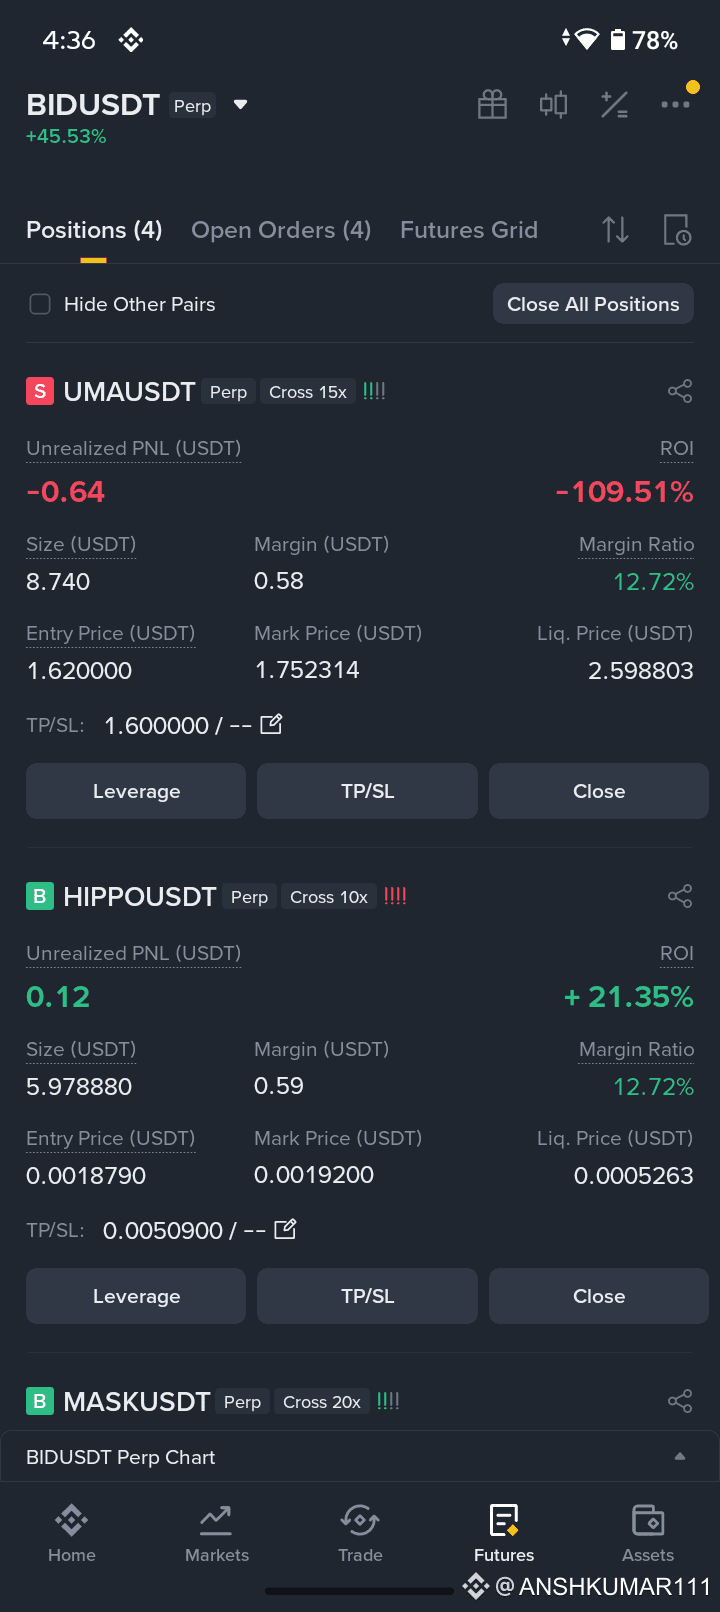Screen dimensions: 720x1612
Task: Share the UMAUSDT position
Action: tap(680, 391)
